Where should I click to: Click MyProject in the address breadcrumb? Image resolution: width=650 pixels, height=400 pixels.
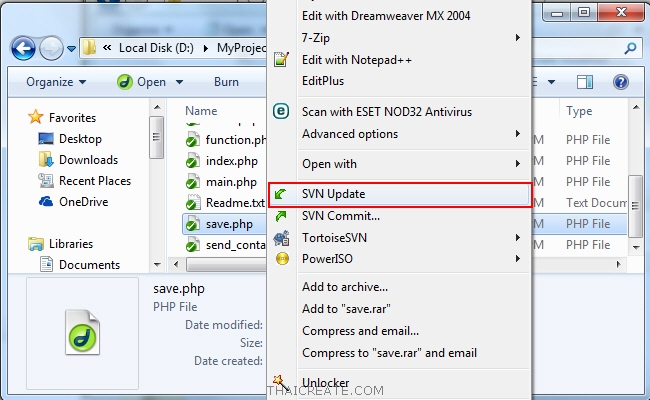tap(241, 48)
